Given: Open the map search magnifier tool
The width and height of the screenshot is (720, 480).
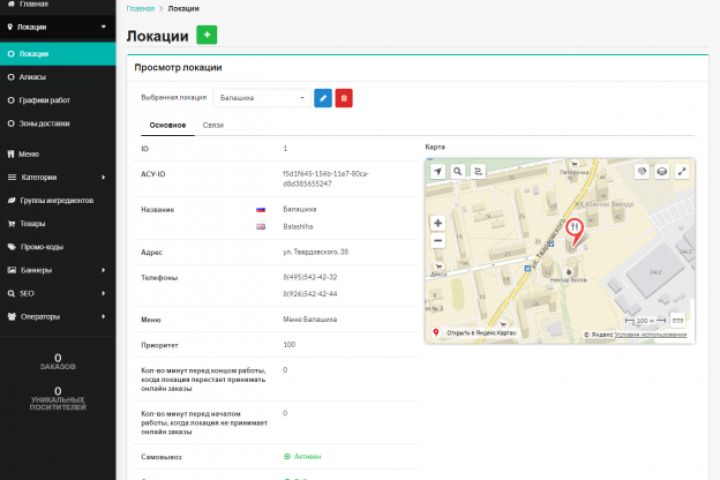Looking at the screenshot, I should click(x=458, y=172).
